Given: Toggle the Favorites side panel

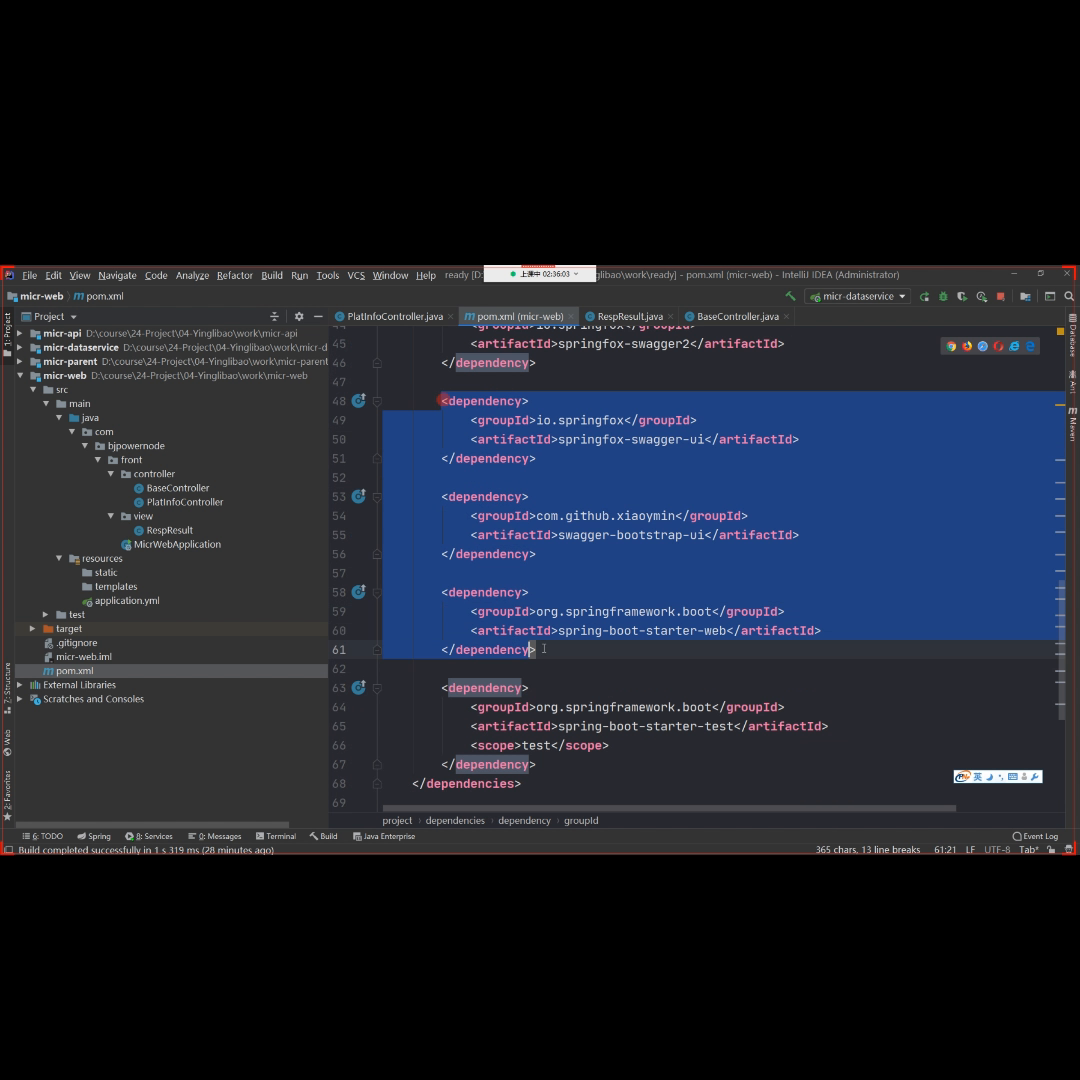Looking at the screenshot, I should click(8, 796).
